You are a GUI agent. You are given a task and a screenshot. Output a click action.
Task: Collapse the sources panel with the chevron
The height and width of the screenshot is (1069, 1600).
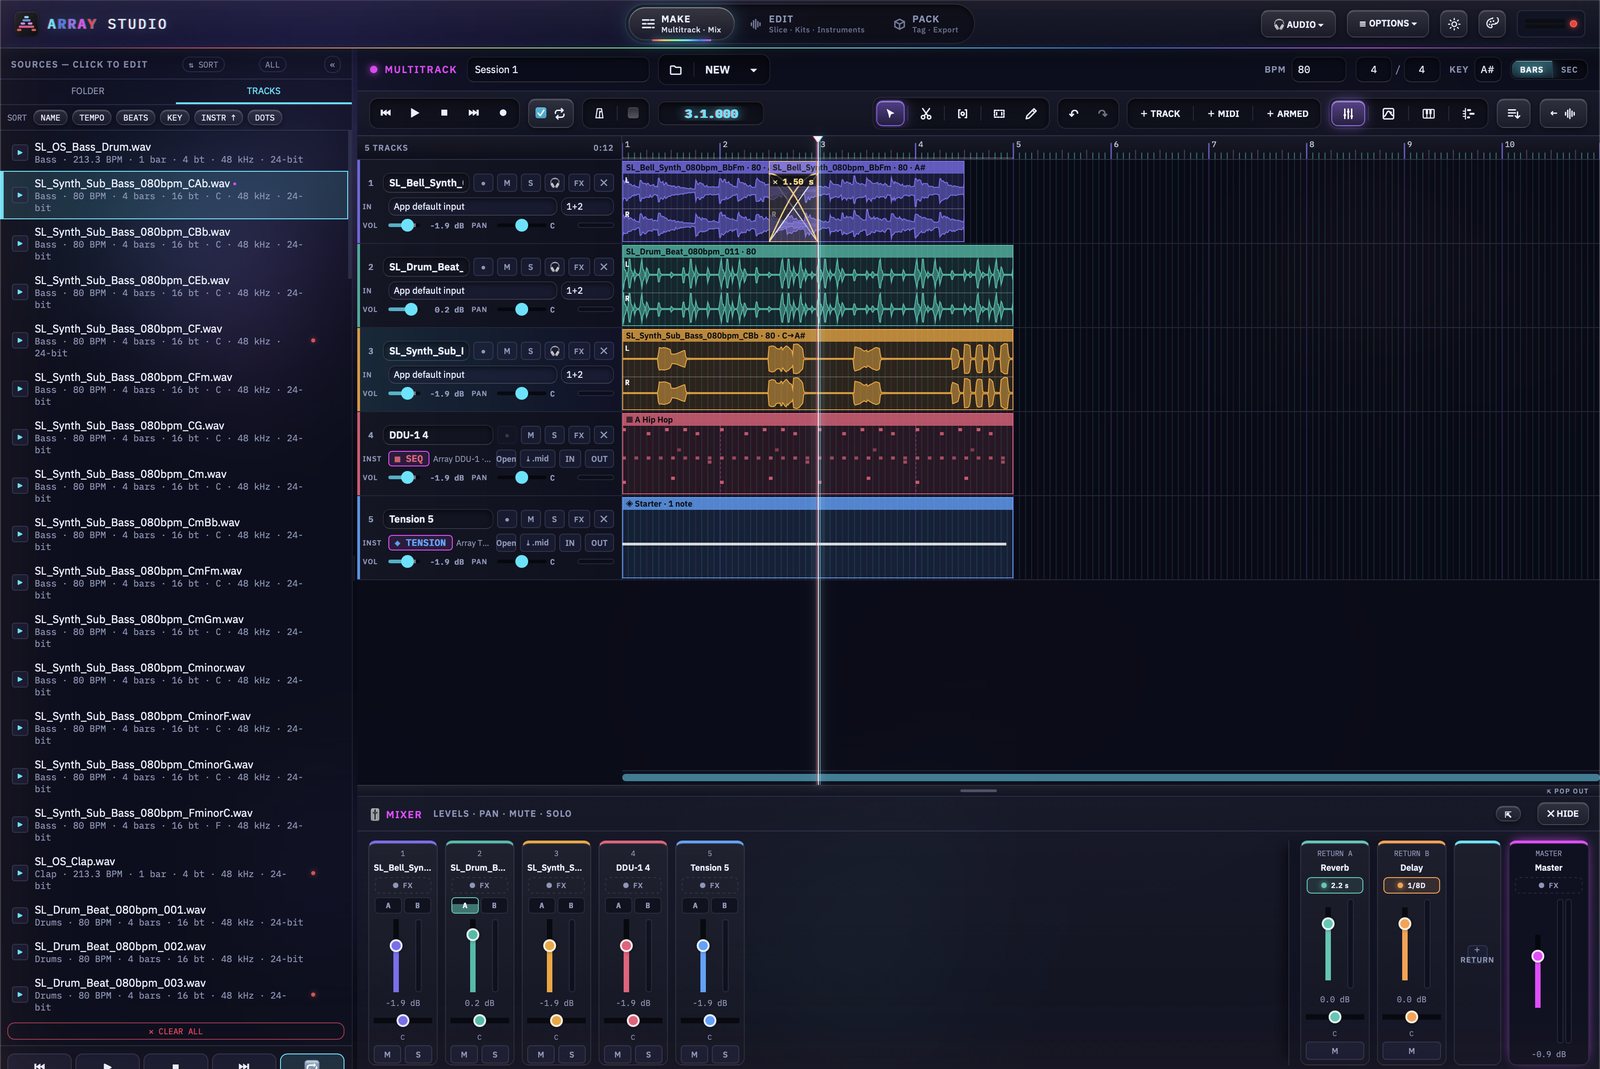pyautogui.click(x=332, y=65)
